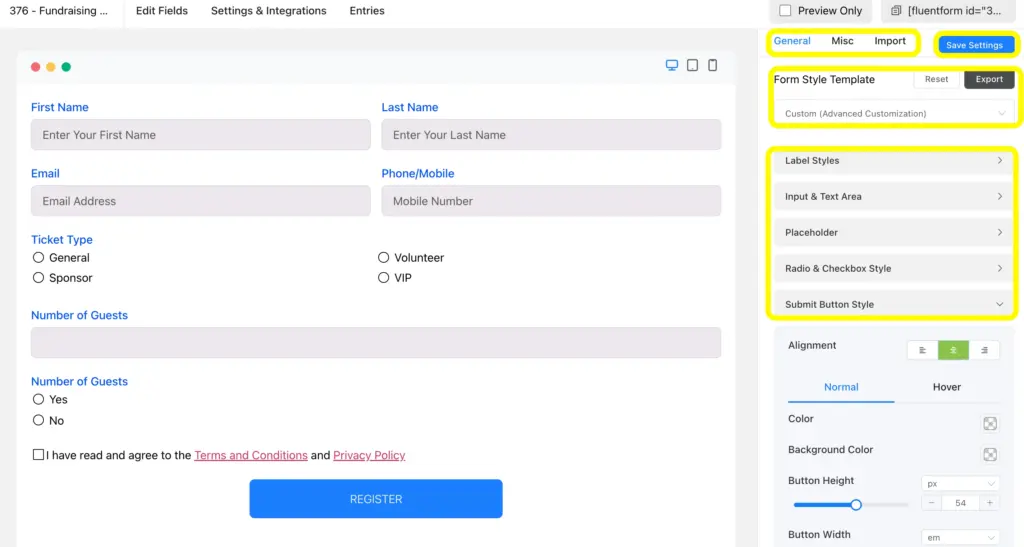Switch to the Normal state tab
Screen dimensions: 1024x547
840,387
